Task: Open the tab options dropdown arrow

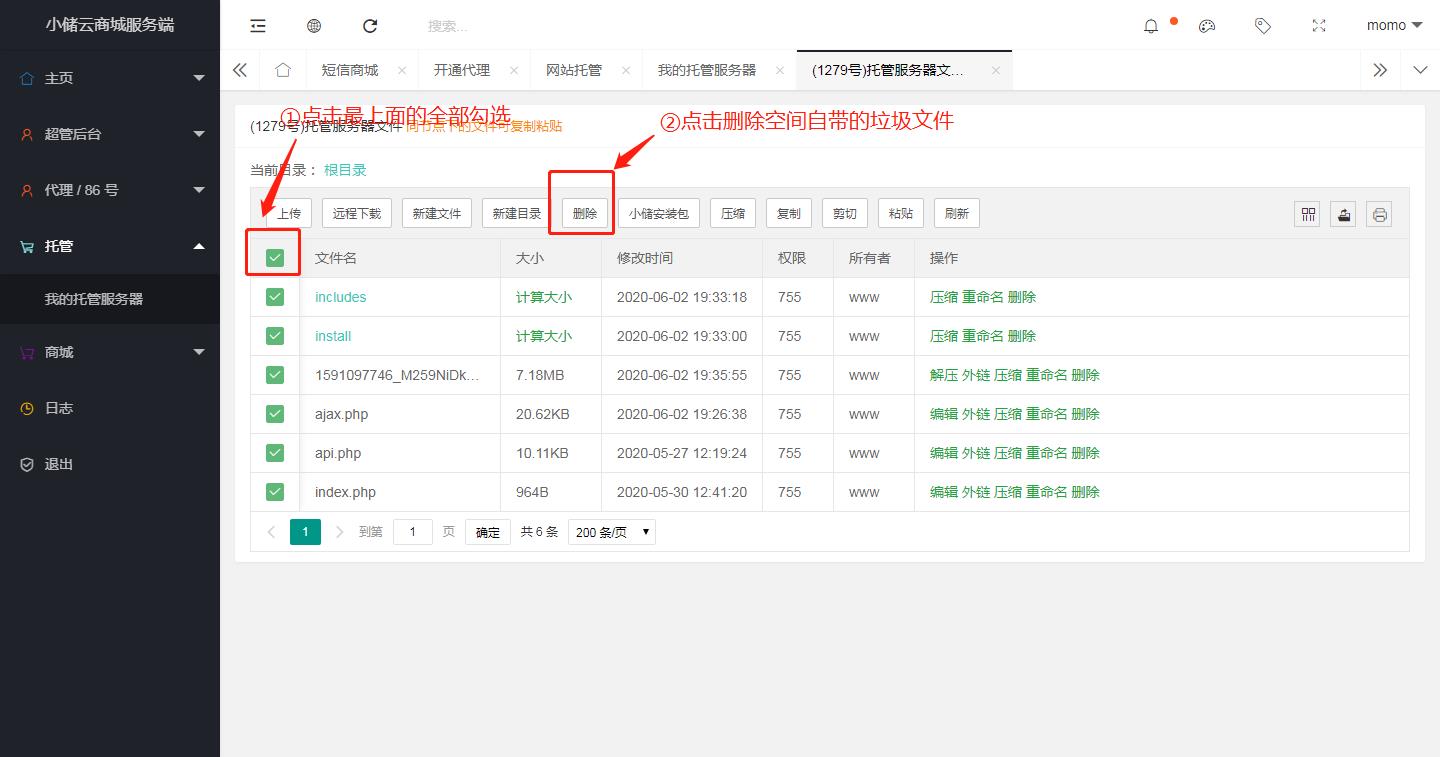Action: coord(1420,70)
